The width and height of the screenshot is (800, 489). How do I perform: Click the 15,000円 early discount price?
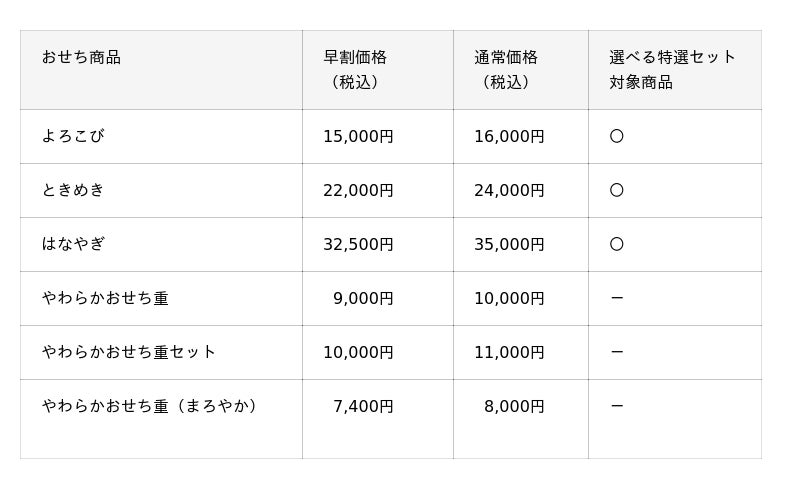click(x=358, y=136)
